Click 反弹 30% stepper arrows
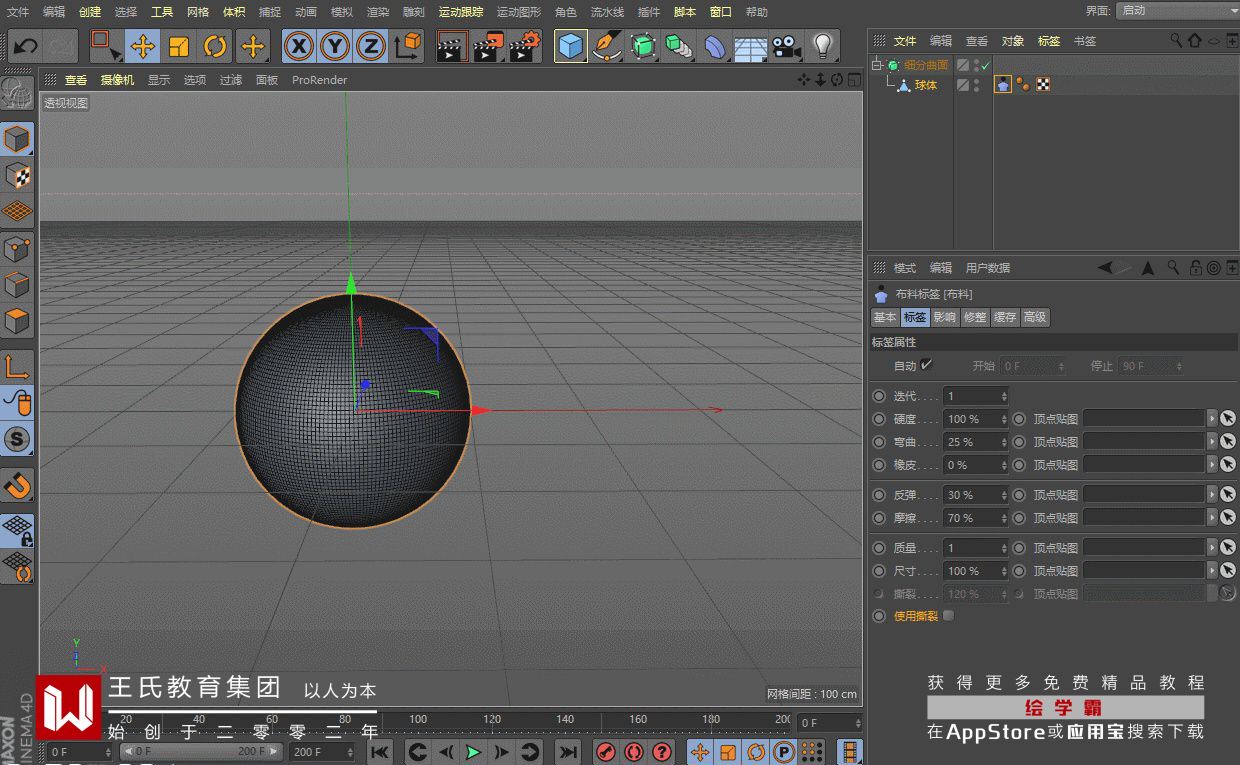1240x765 pixels. [1004, 495]
